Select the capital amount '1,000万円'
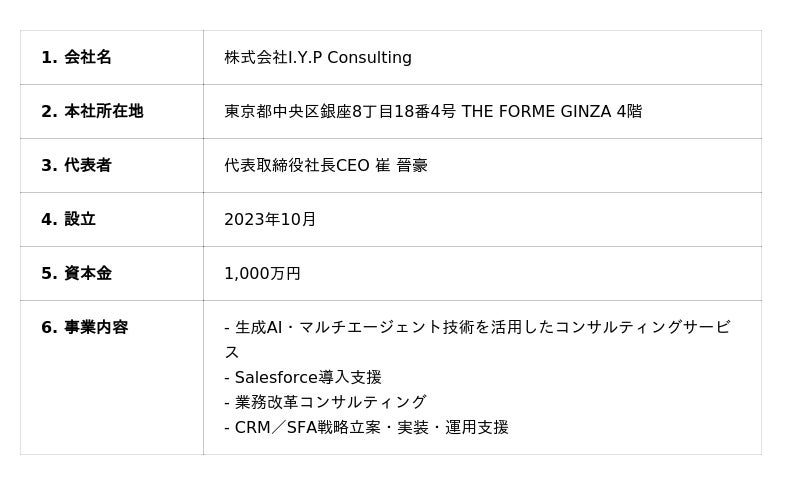 click(262, 274)
